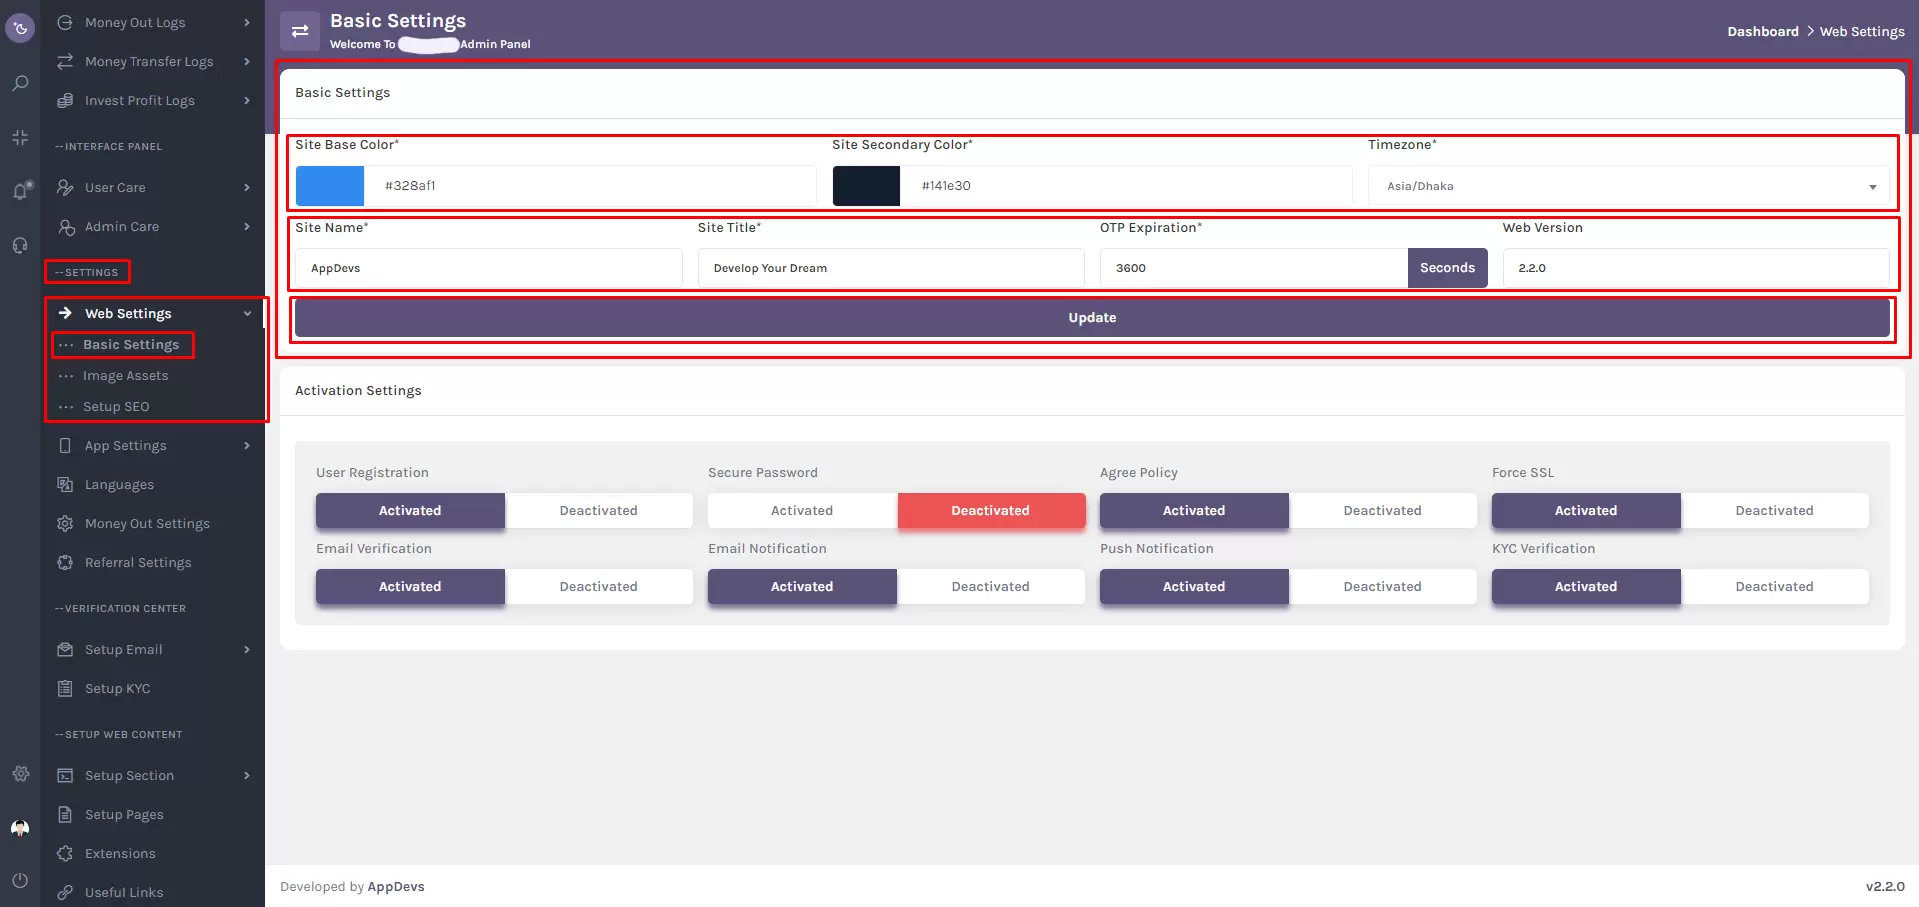The image size is (1919, 907).
Task: Pick the Site Base Color swatch
Action: click(x=330, y=186)
